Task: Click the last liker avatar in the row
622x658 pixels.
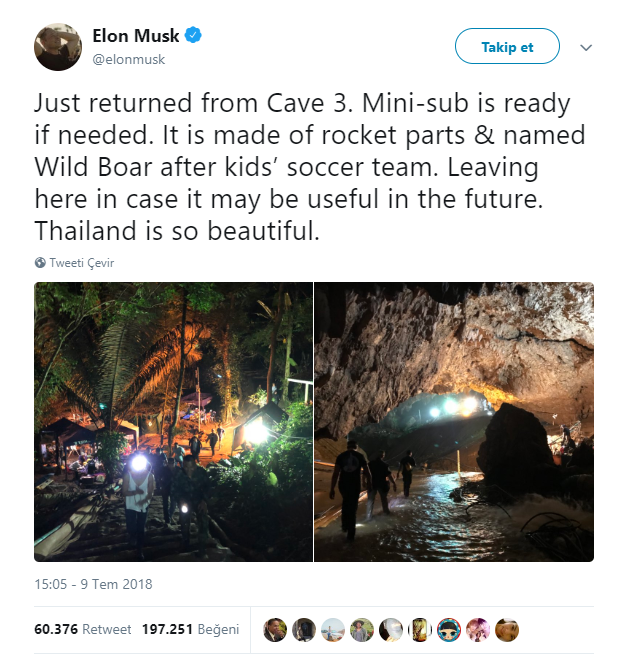Action: [508, 630]
